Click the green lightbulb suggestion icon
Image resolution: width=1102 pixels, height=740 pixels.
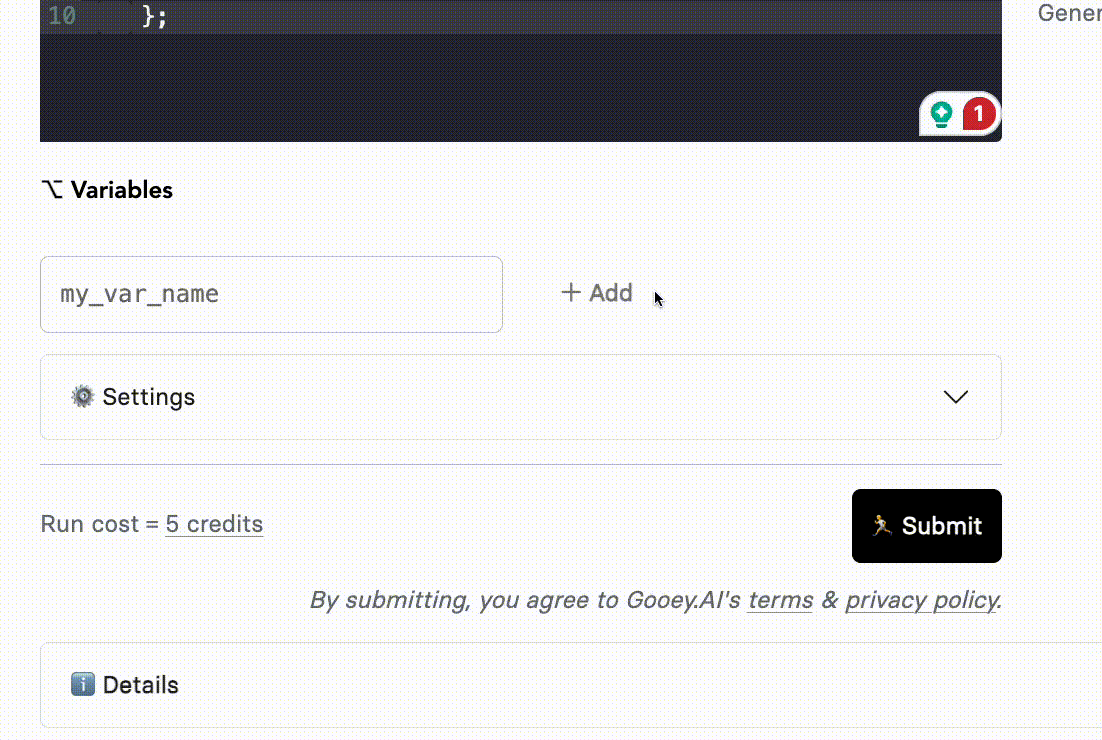tap(941, 114)
